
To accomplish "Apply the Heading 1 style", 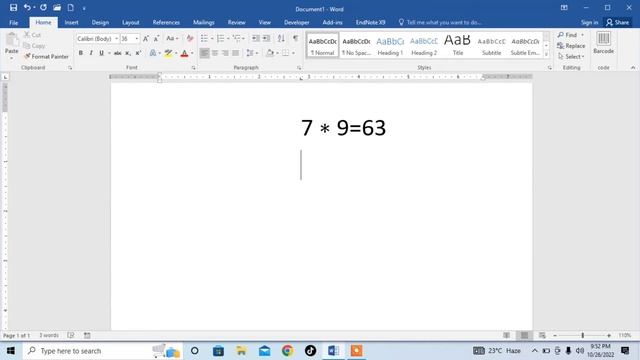I will (x=390, y=45).
